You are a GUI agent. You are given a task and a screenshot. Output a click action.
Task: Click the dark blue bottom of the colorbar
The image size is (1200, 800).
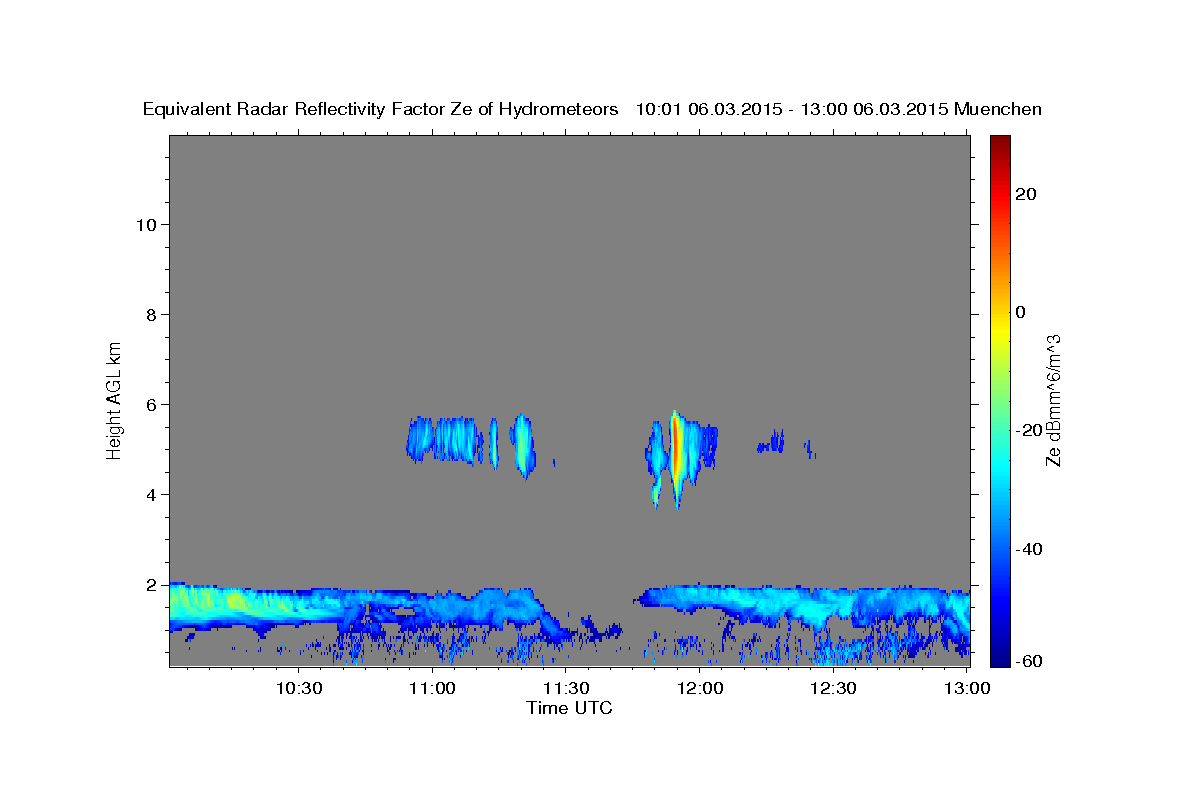tap(999, 655)
